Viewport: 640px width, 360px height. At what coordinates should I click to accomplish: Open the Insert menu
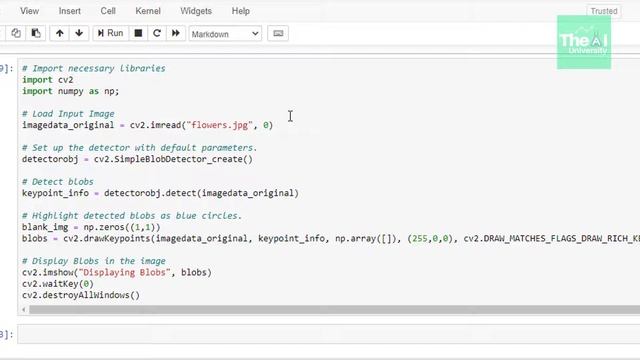click(x=69, y=11)
